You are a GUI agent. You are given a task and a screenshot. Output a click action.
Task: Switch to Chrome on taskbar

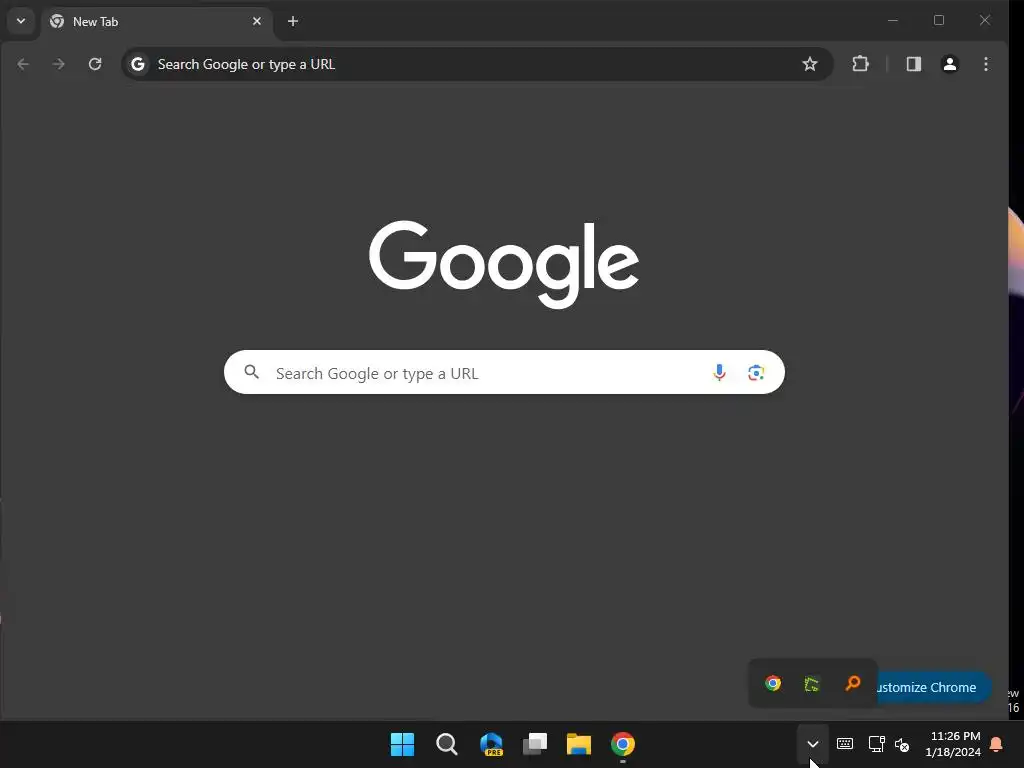[x=622, y=744]
